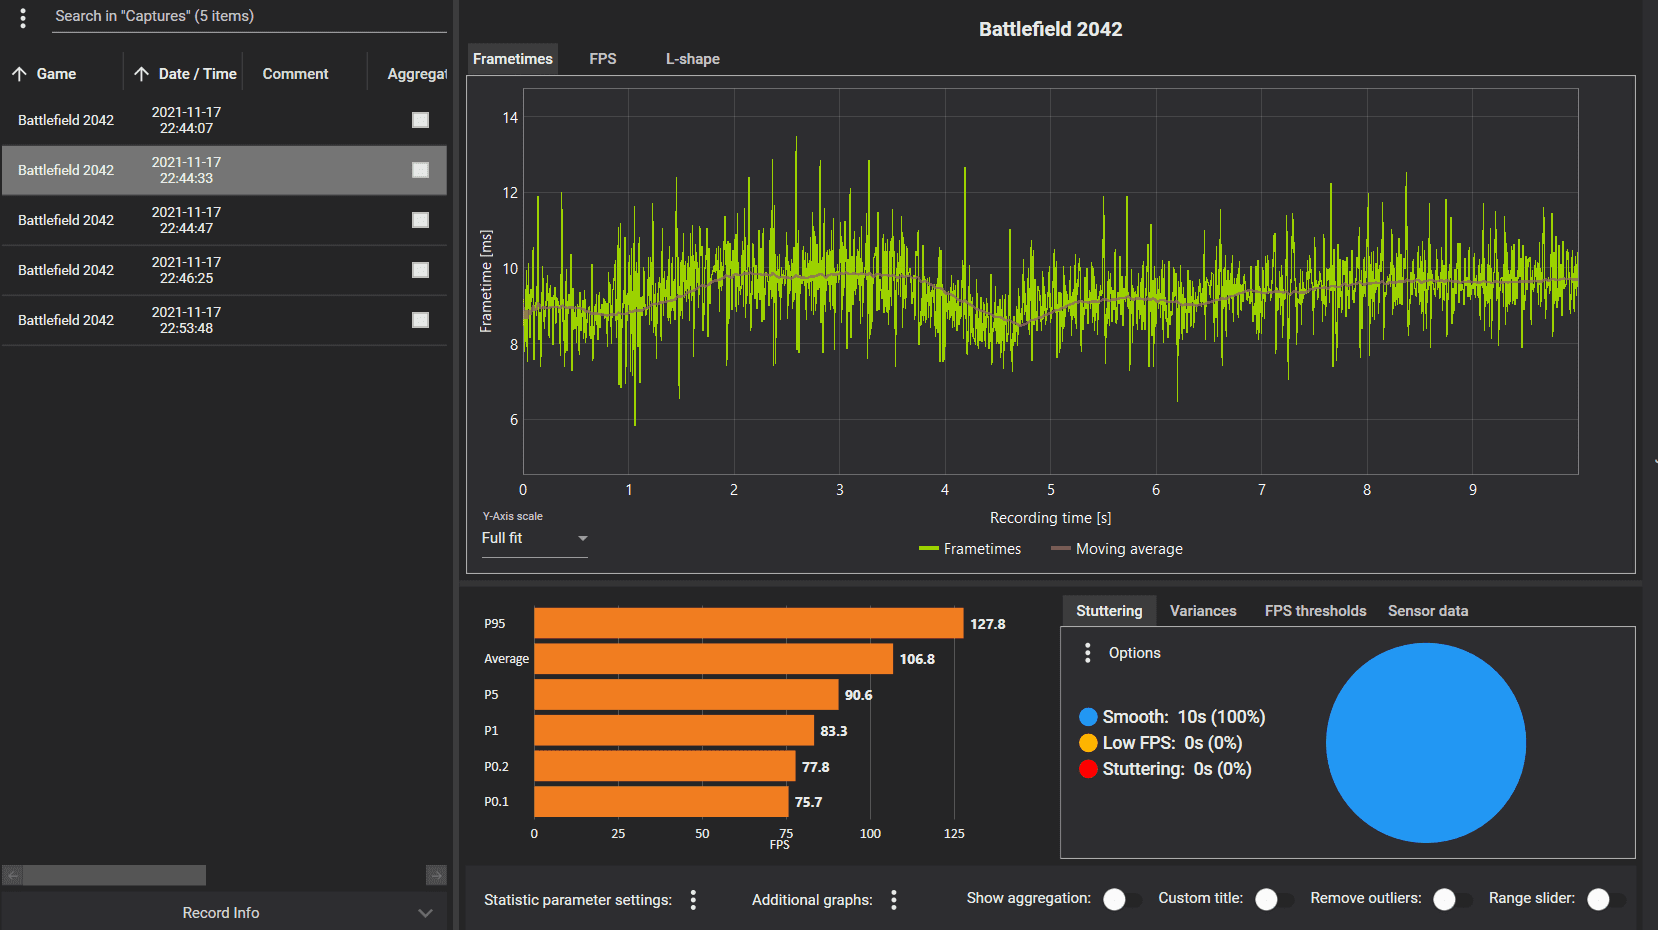Select the capture row dated 22:44:47

224,220
